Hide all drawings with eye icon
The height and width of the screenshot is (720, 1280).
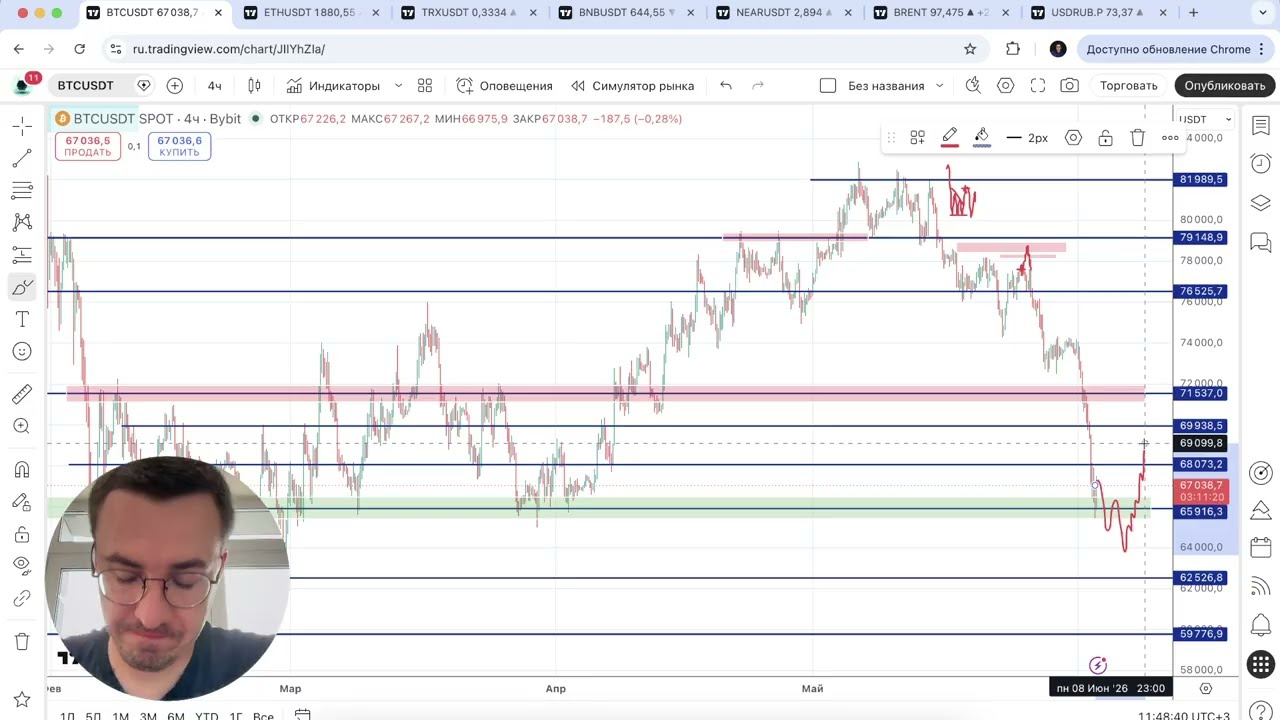[x=22, y=566]
